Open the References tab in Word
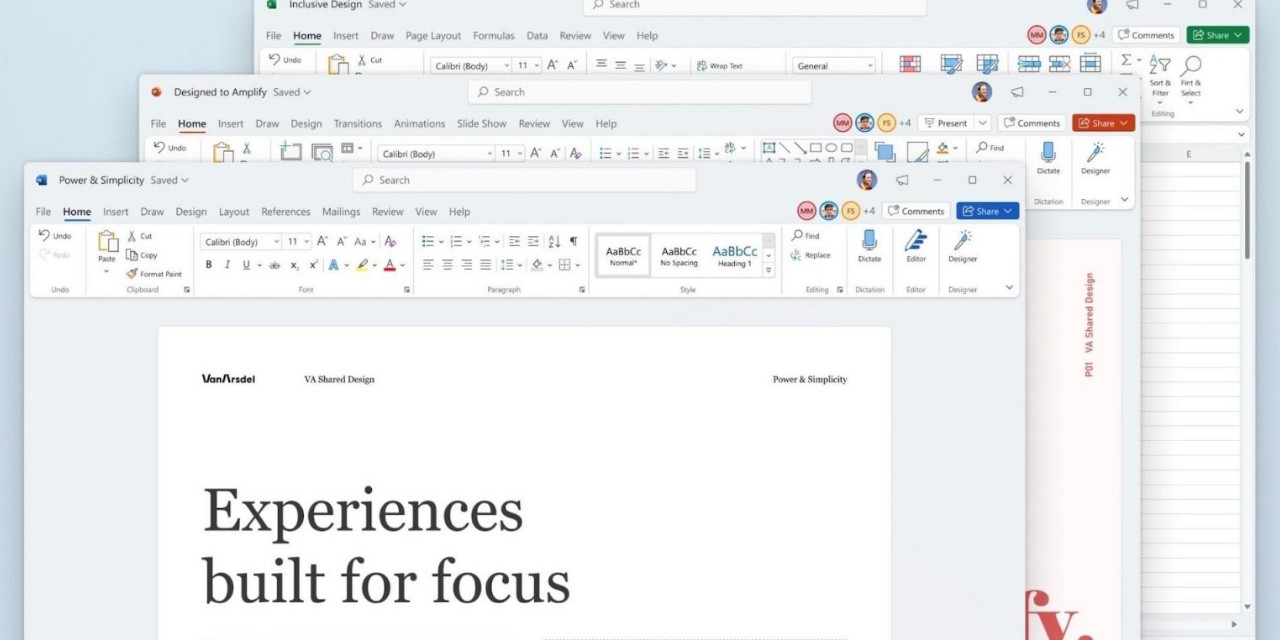The height and width of the screenshot is (640, 1280). click(286, 212)
